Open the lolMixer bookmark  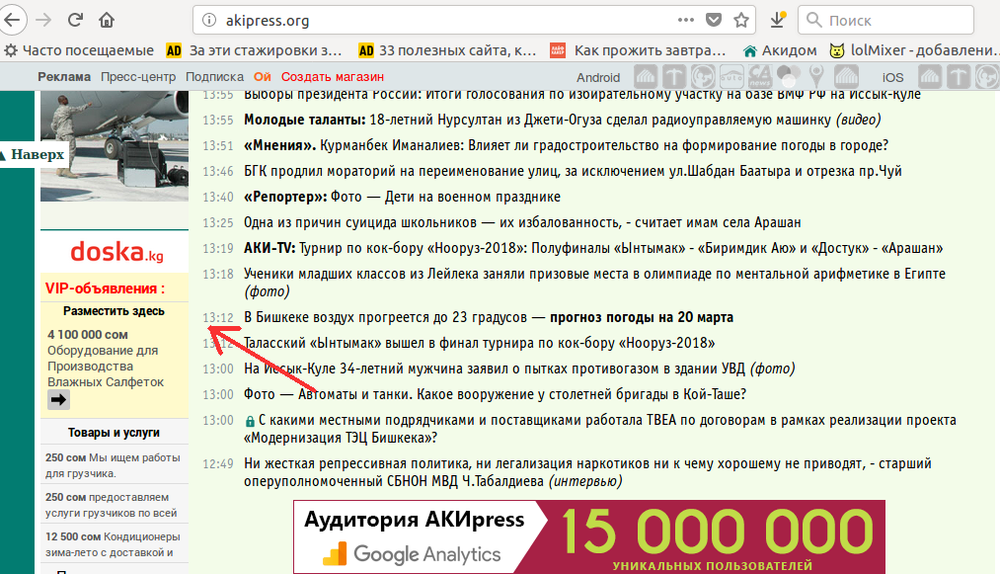tap(915, 50)
